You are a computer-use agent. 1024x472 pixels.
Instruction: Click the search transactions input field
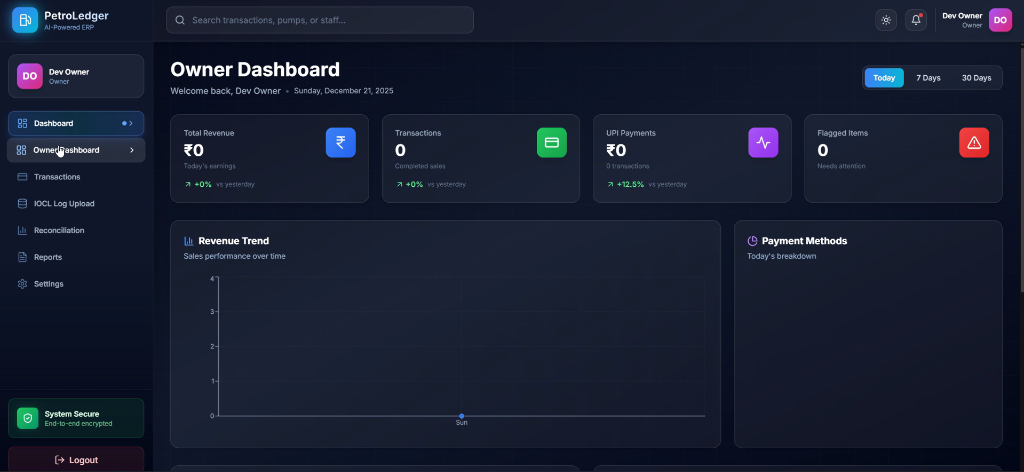[320, 20]
